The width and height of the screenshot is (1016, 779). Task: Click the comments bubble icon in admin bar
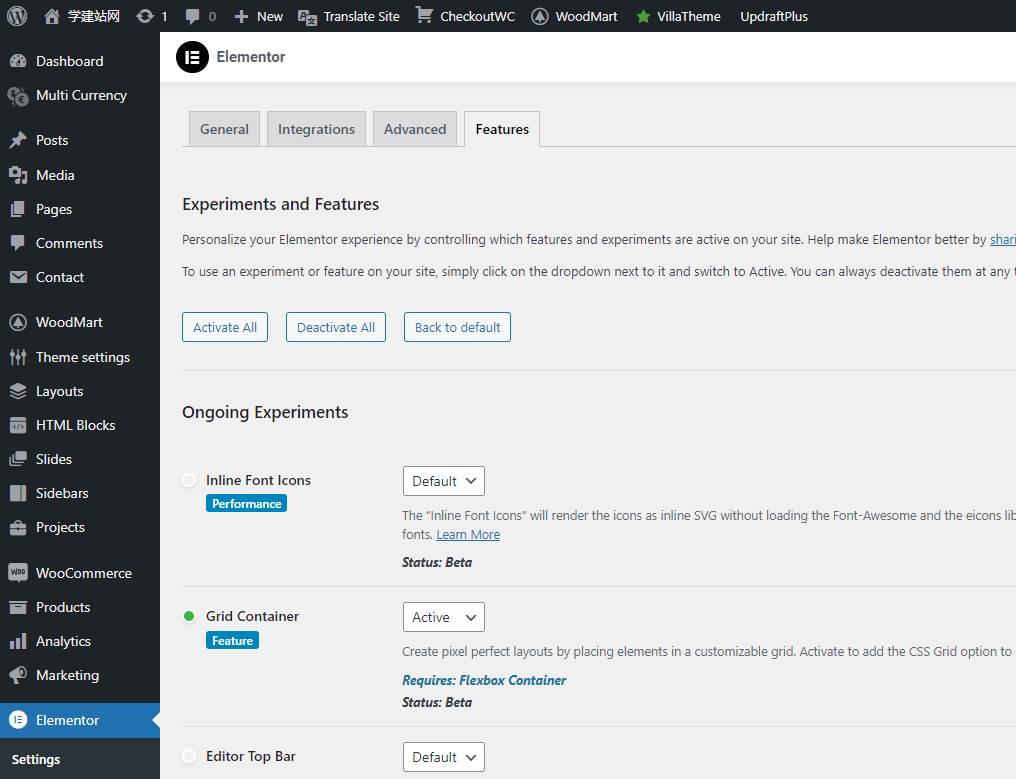click(x=193, y=16)
